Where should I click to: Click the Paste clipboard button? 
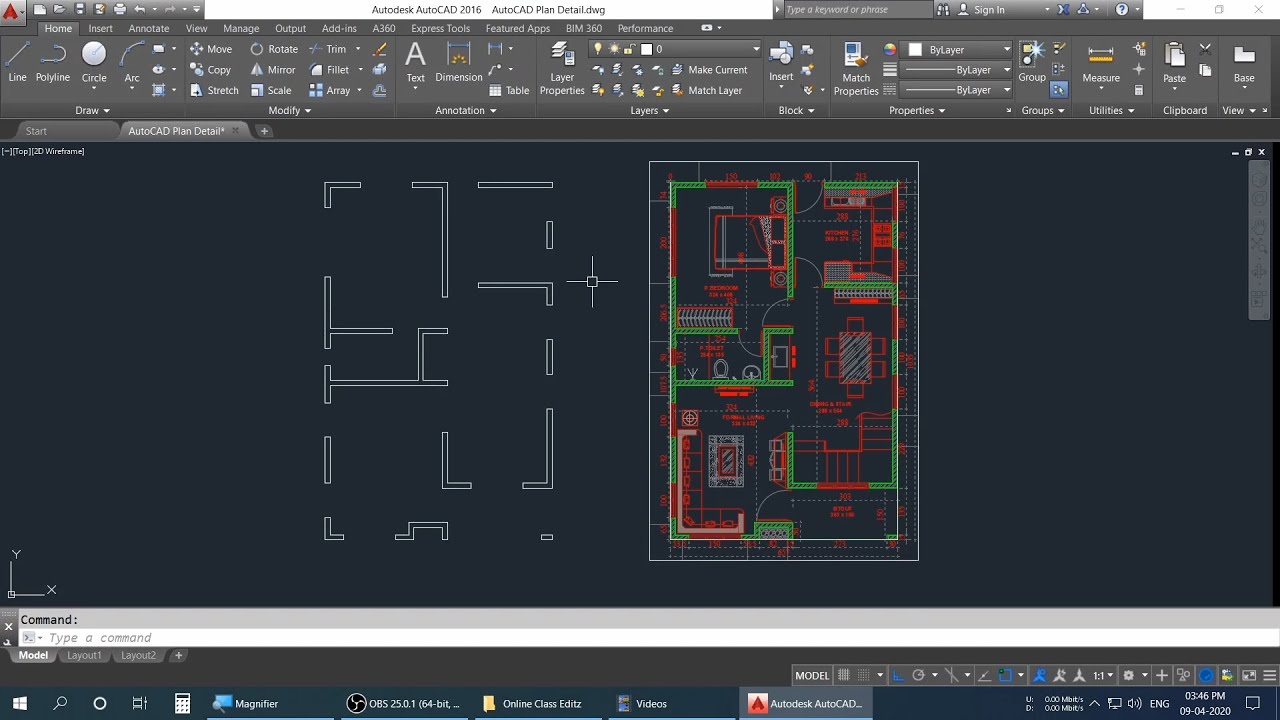(1174, 63)
